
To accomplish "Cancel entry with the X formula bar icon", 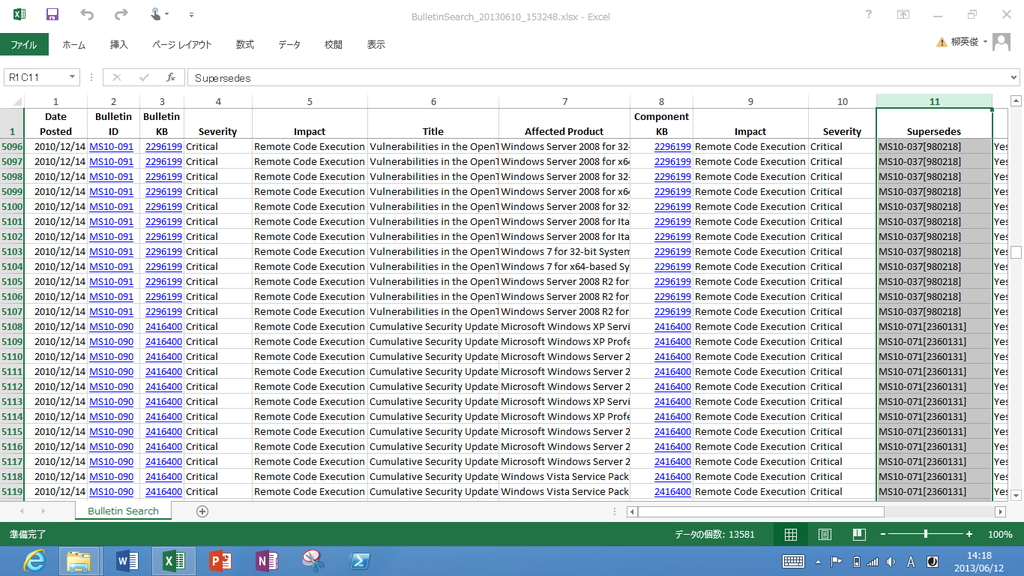I will (117, 77).
